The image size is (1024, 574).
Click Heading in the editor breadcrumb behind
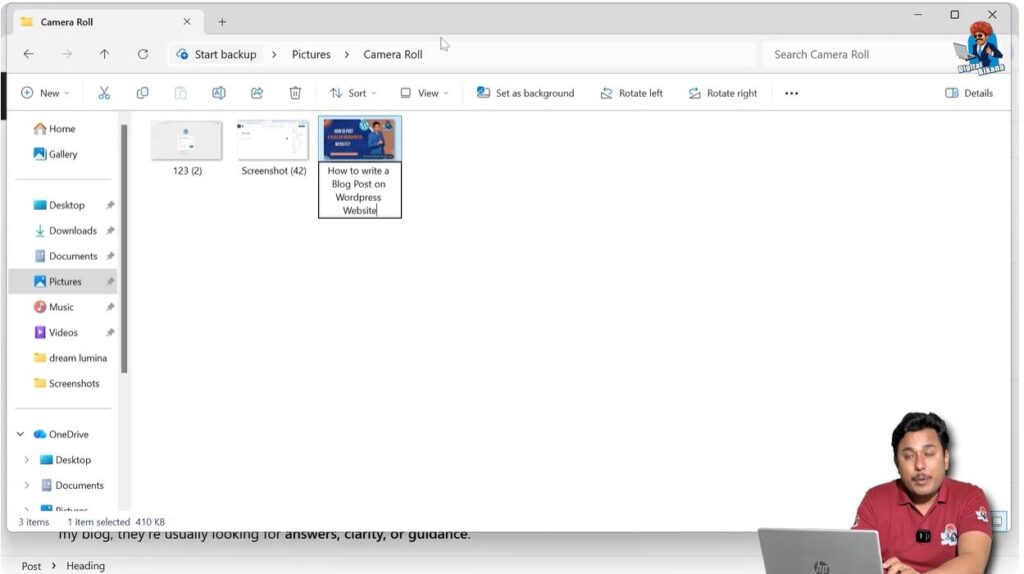(86, 566)
